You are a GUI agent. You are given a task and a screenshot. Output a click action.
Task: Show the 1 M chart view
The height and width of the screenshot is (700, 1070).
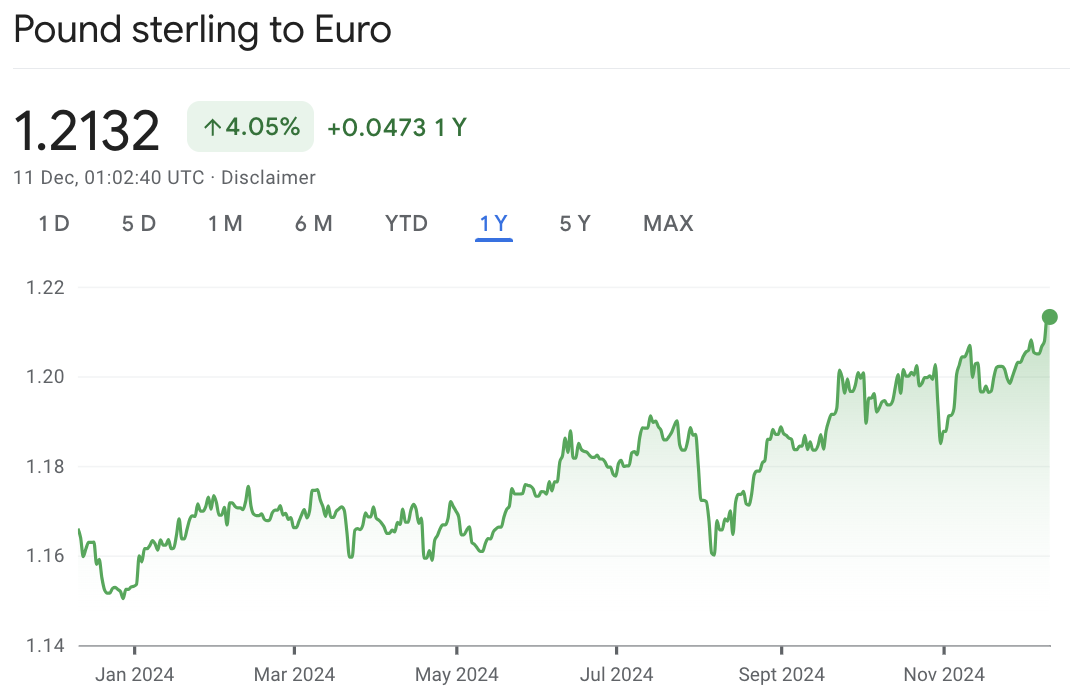225,223
